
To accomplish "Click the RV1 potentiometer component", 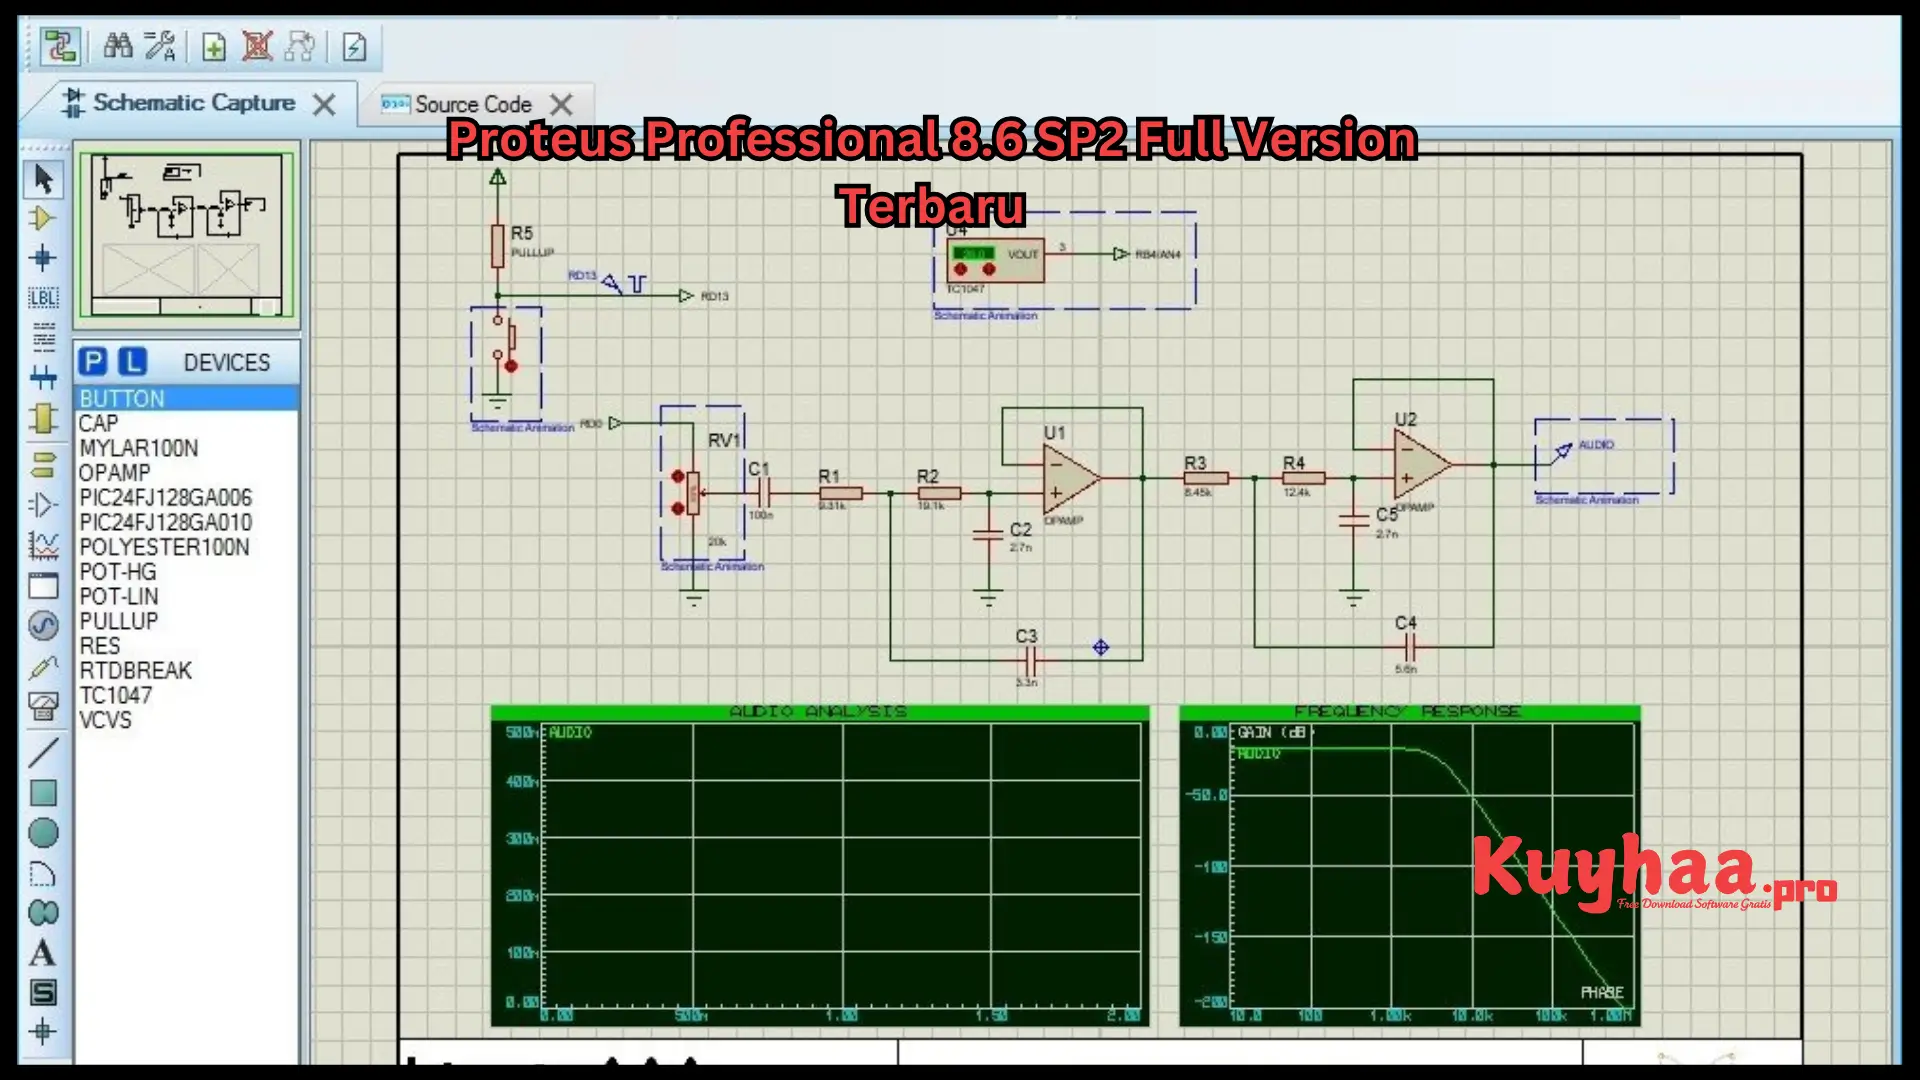I will point(693,491).
